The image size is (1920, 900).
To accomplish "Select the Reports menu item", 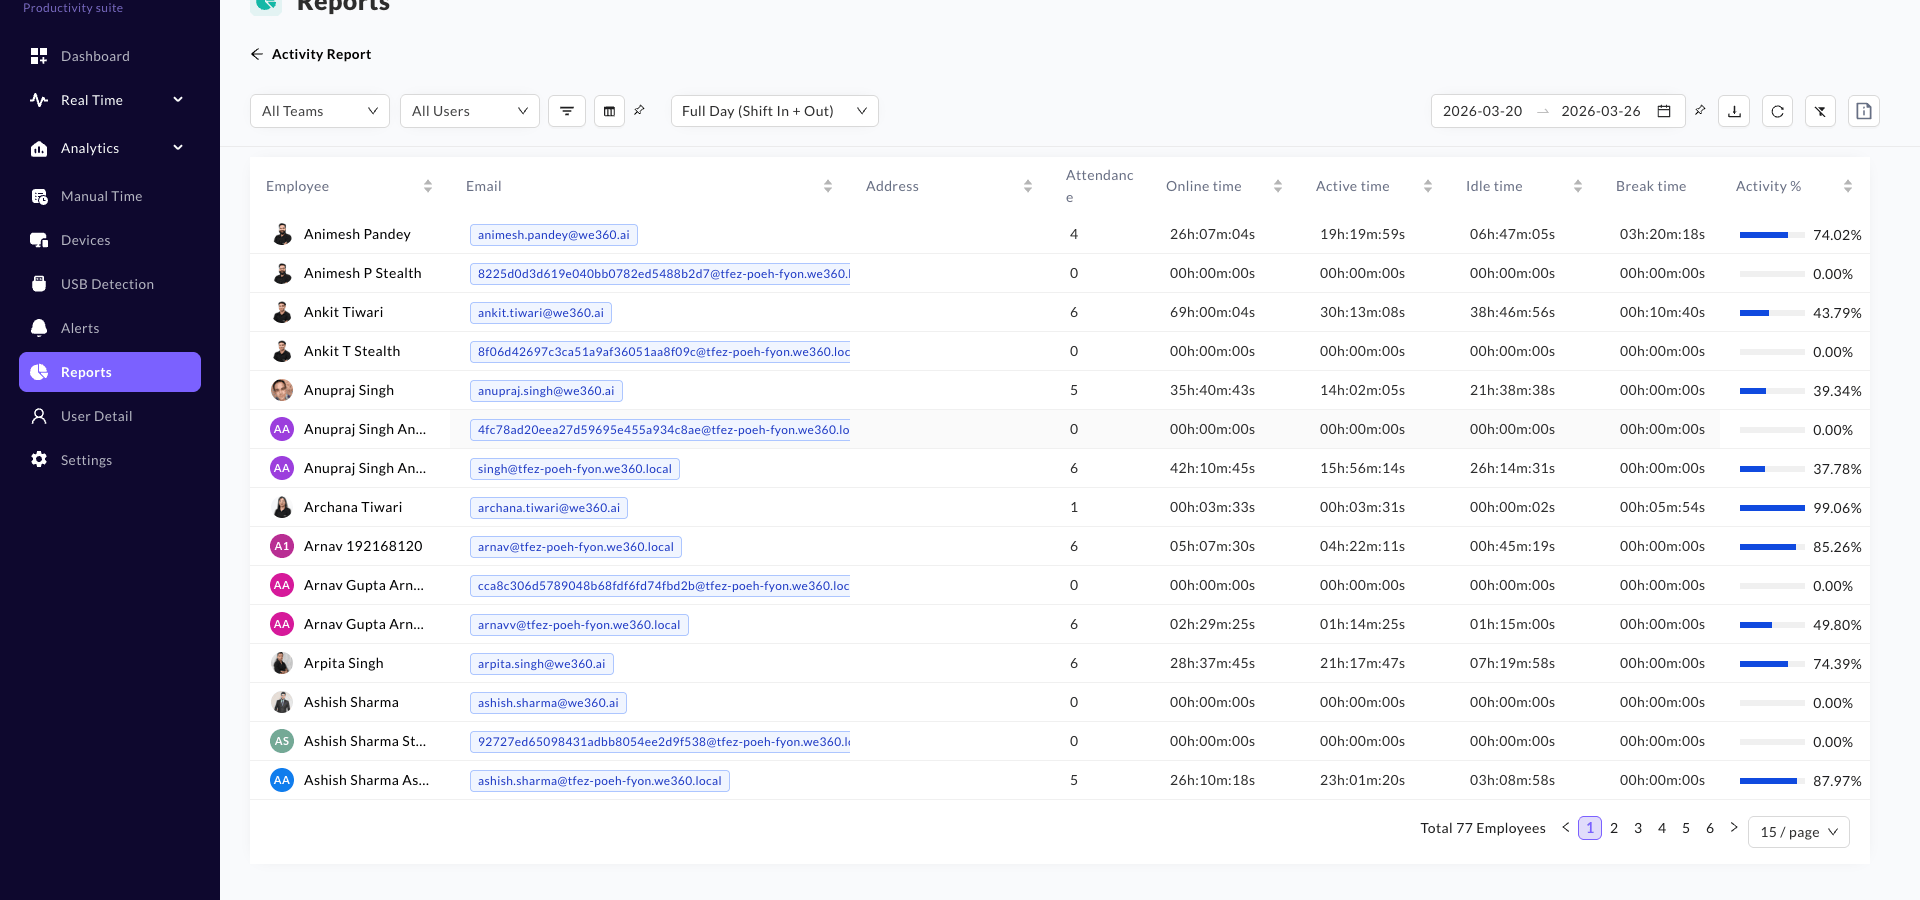I will (x=110, y=372).
